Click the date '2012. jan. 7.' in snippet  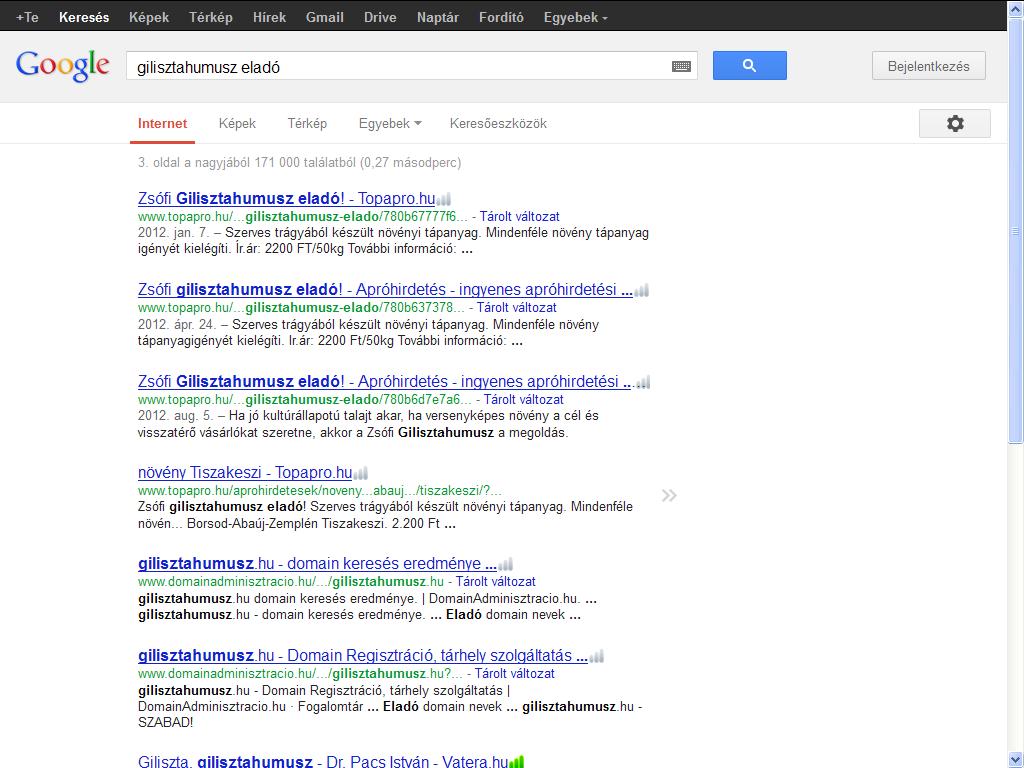[x=173, y=233]
